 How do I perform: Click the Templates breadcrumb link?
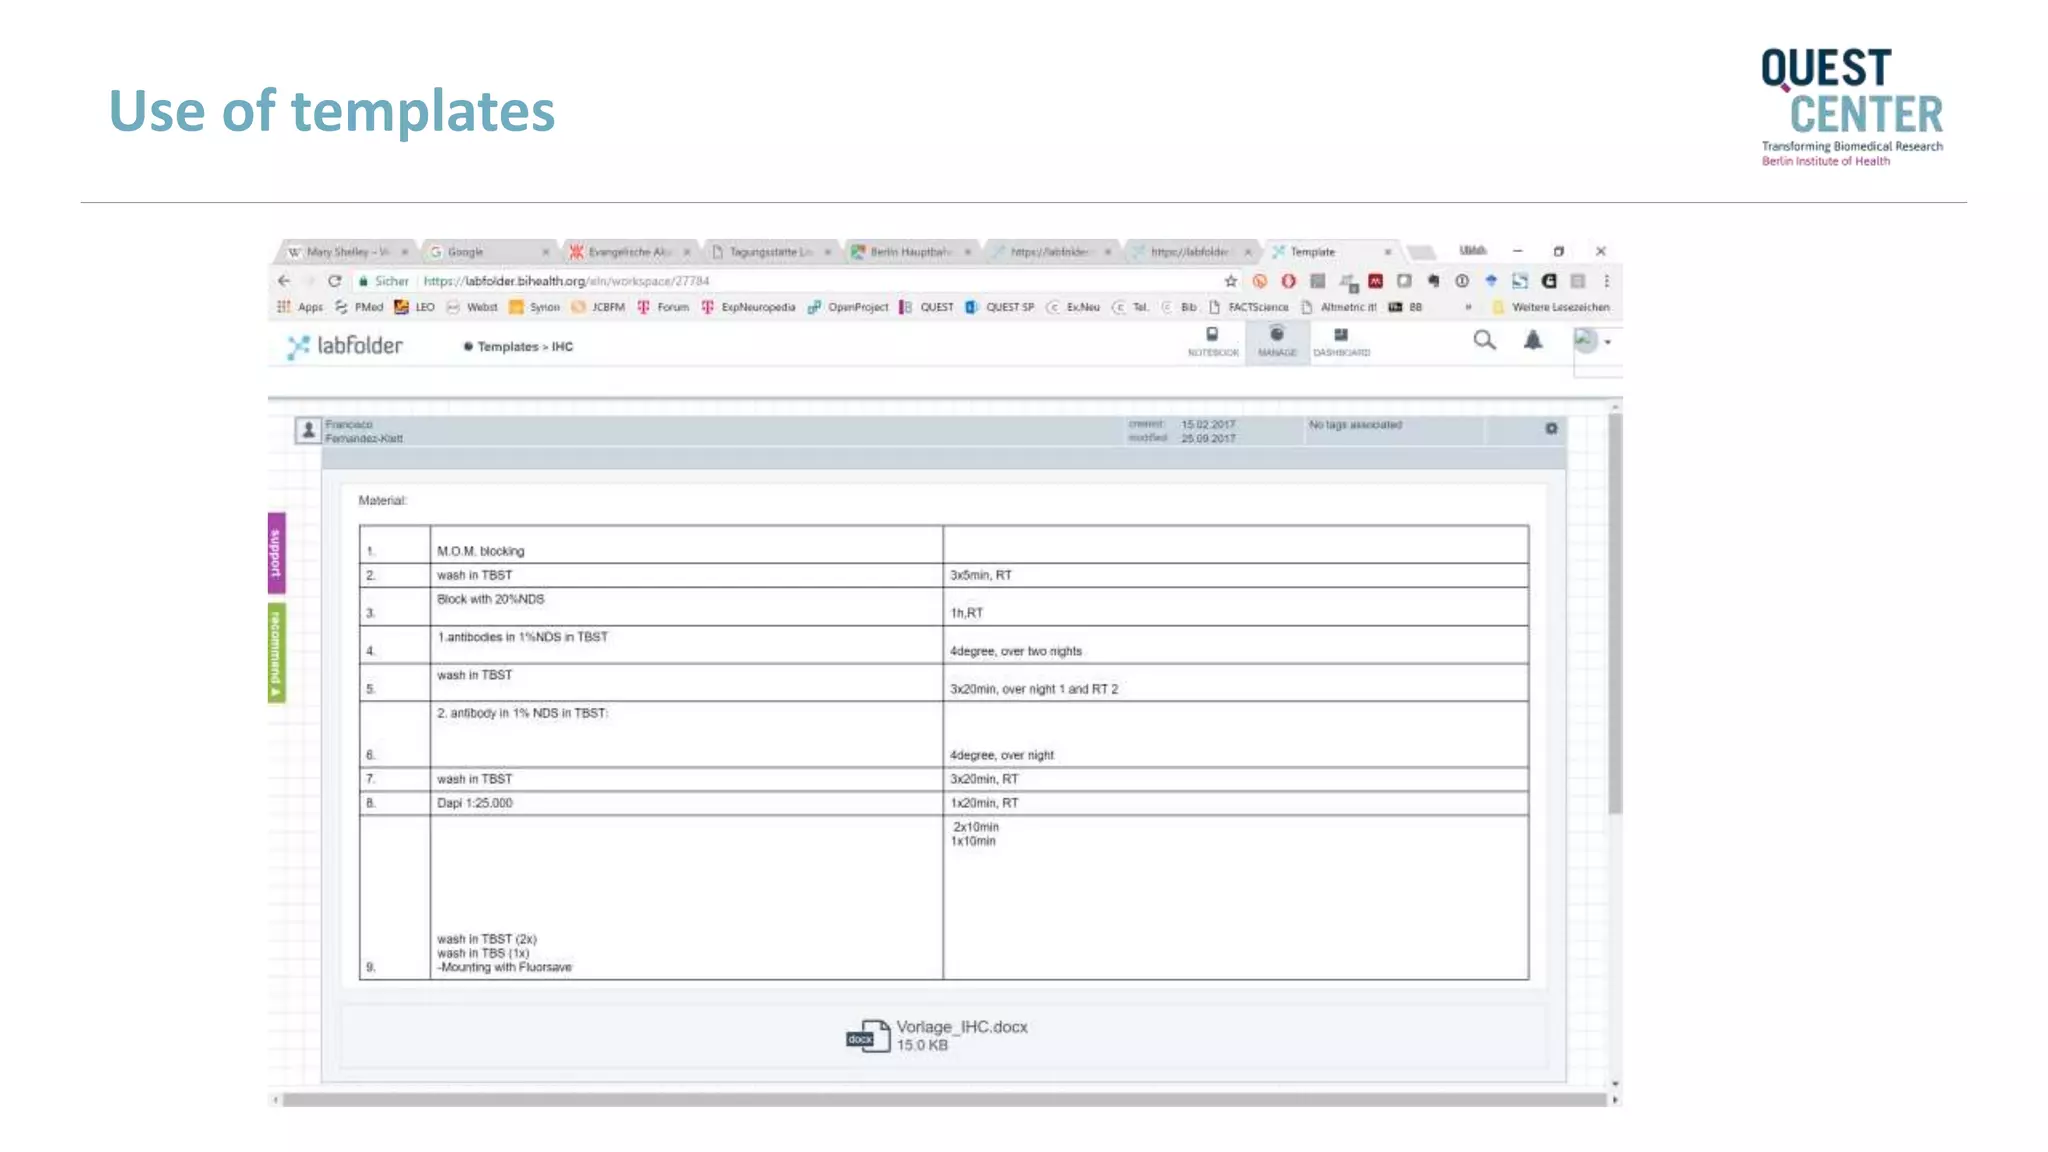click(x=507, y=347)
